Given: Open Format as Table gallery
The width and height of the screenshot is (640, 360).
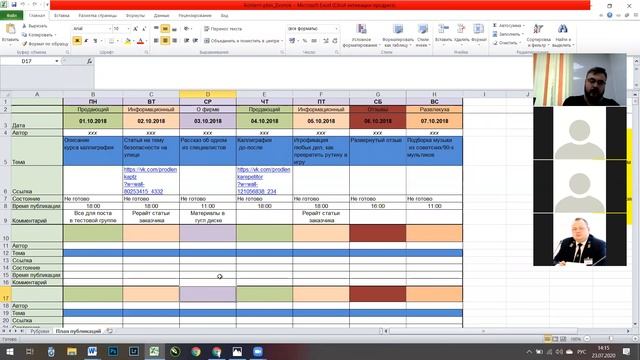Looking at the screenshot, I should click(x=398, y=35).
